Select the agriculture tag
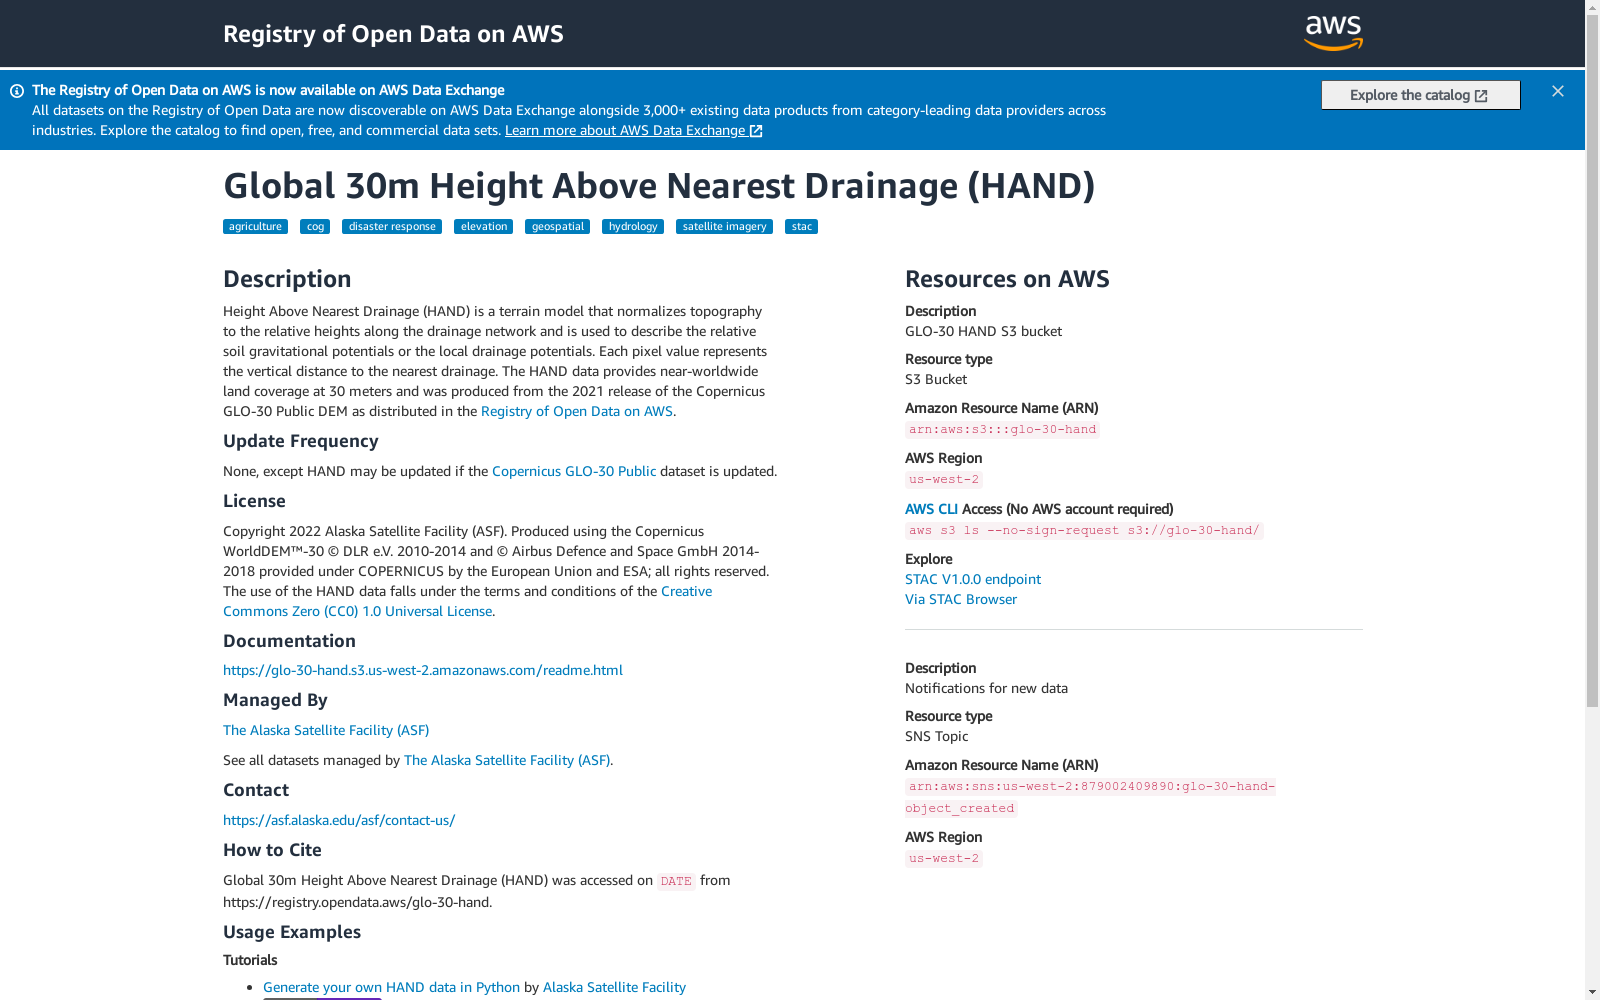 click(255, 227)
